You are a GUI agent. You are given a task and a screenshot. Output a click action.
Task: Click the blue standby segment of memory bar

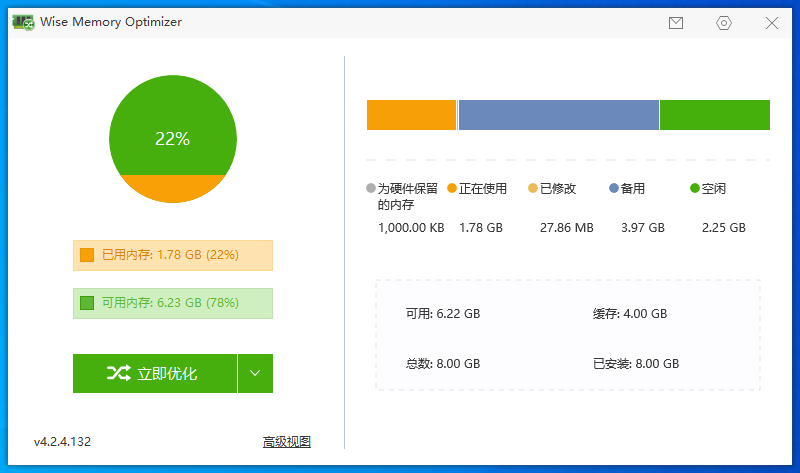pyautogui.click(x=559, y=115)
